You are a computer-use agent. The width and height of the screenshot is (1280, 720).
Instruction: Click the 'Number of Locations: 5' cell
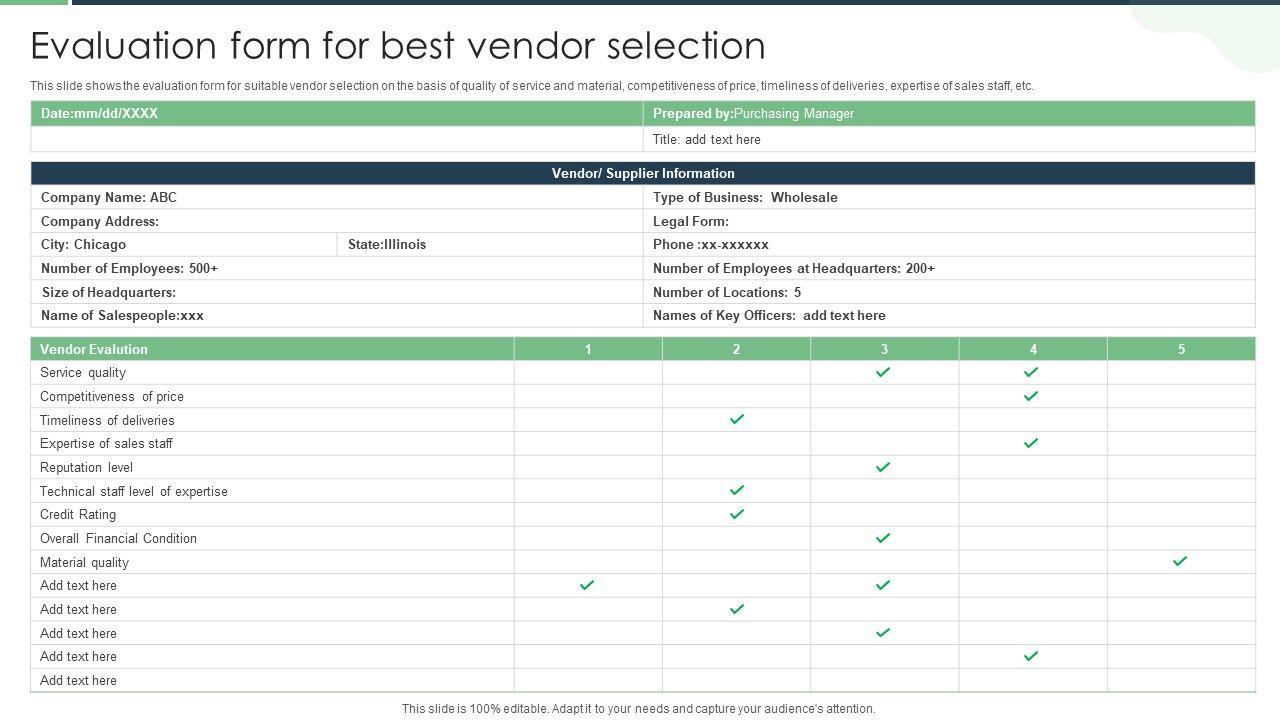click(x=949, y=292)
